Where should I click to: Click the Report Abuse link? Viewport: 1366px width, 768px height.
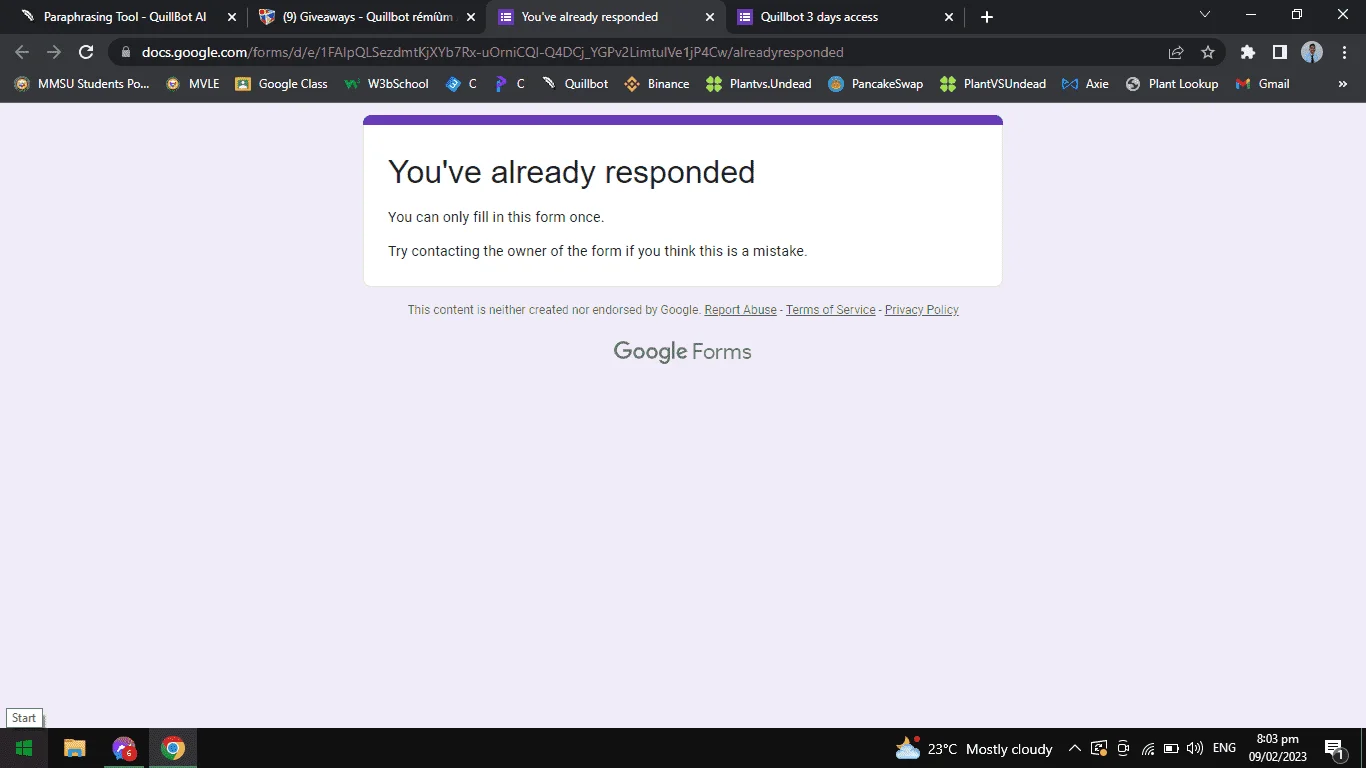(x=740, y=310)
